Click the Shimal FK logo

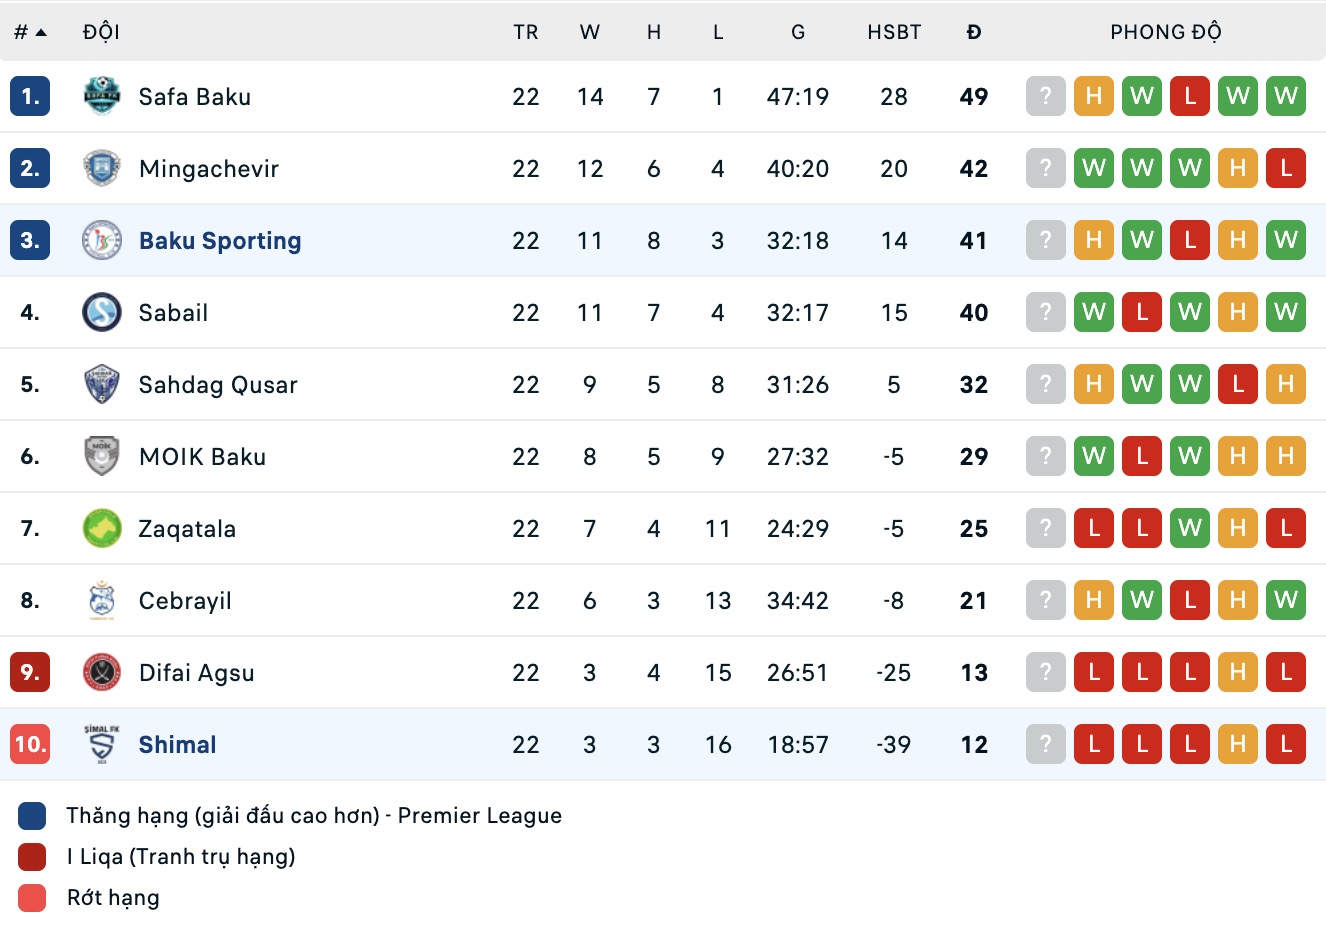tap(101, 745)
